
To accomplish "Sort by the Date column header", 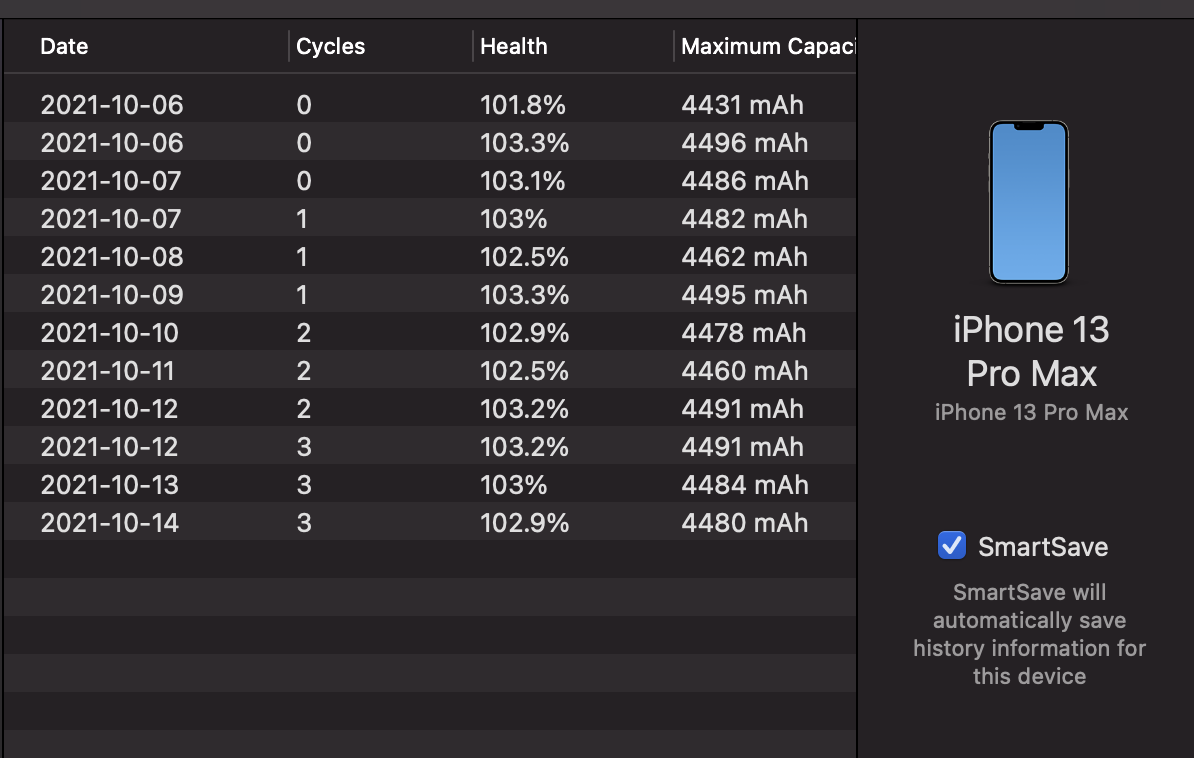I will coord(64,47).
